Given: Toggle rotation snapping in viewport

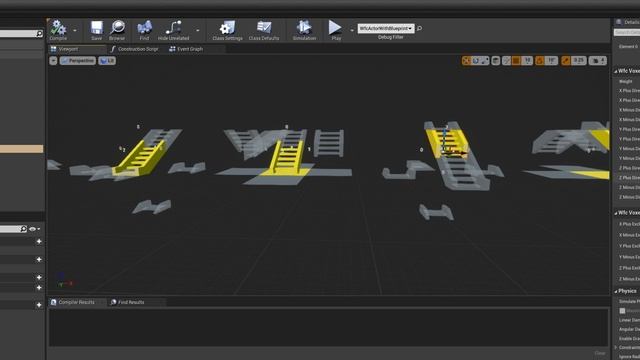Looking at the screenshot, I should point(540,61).
